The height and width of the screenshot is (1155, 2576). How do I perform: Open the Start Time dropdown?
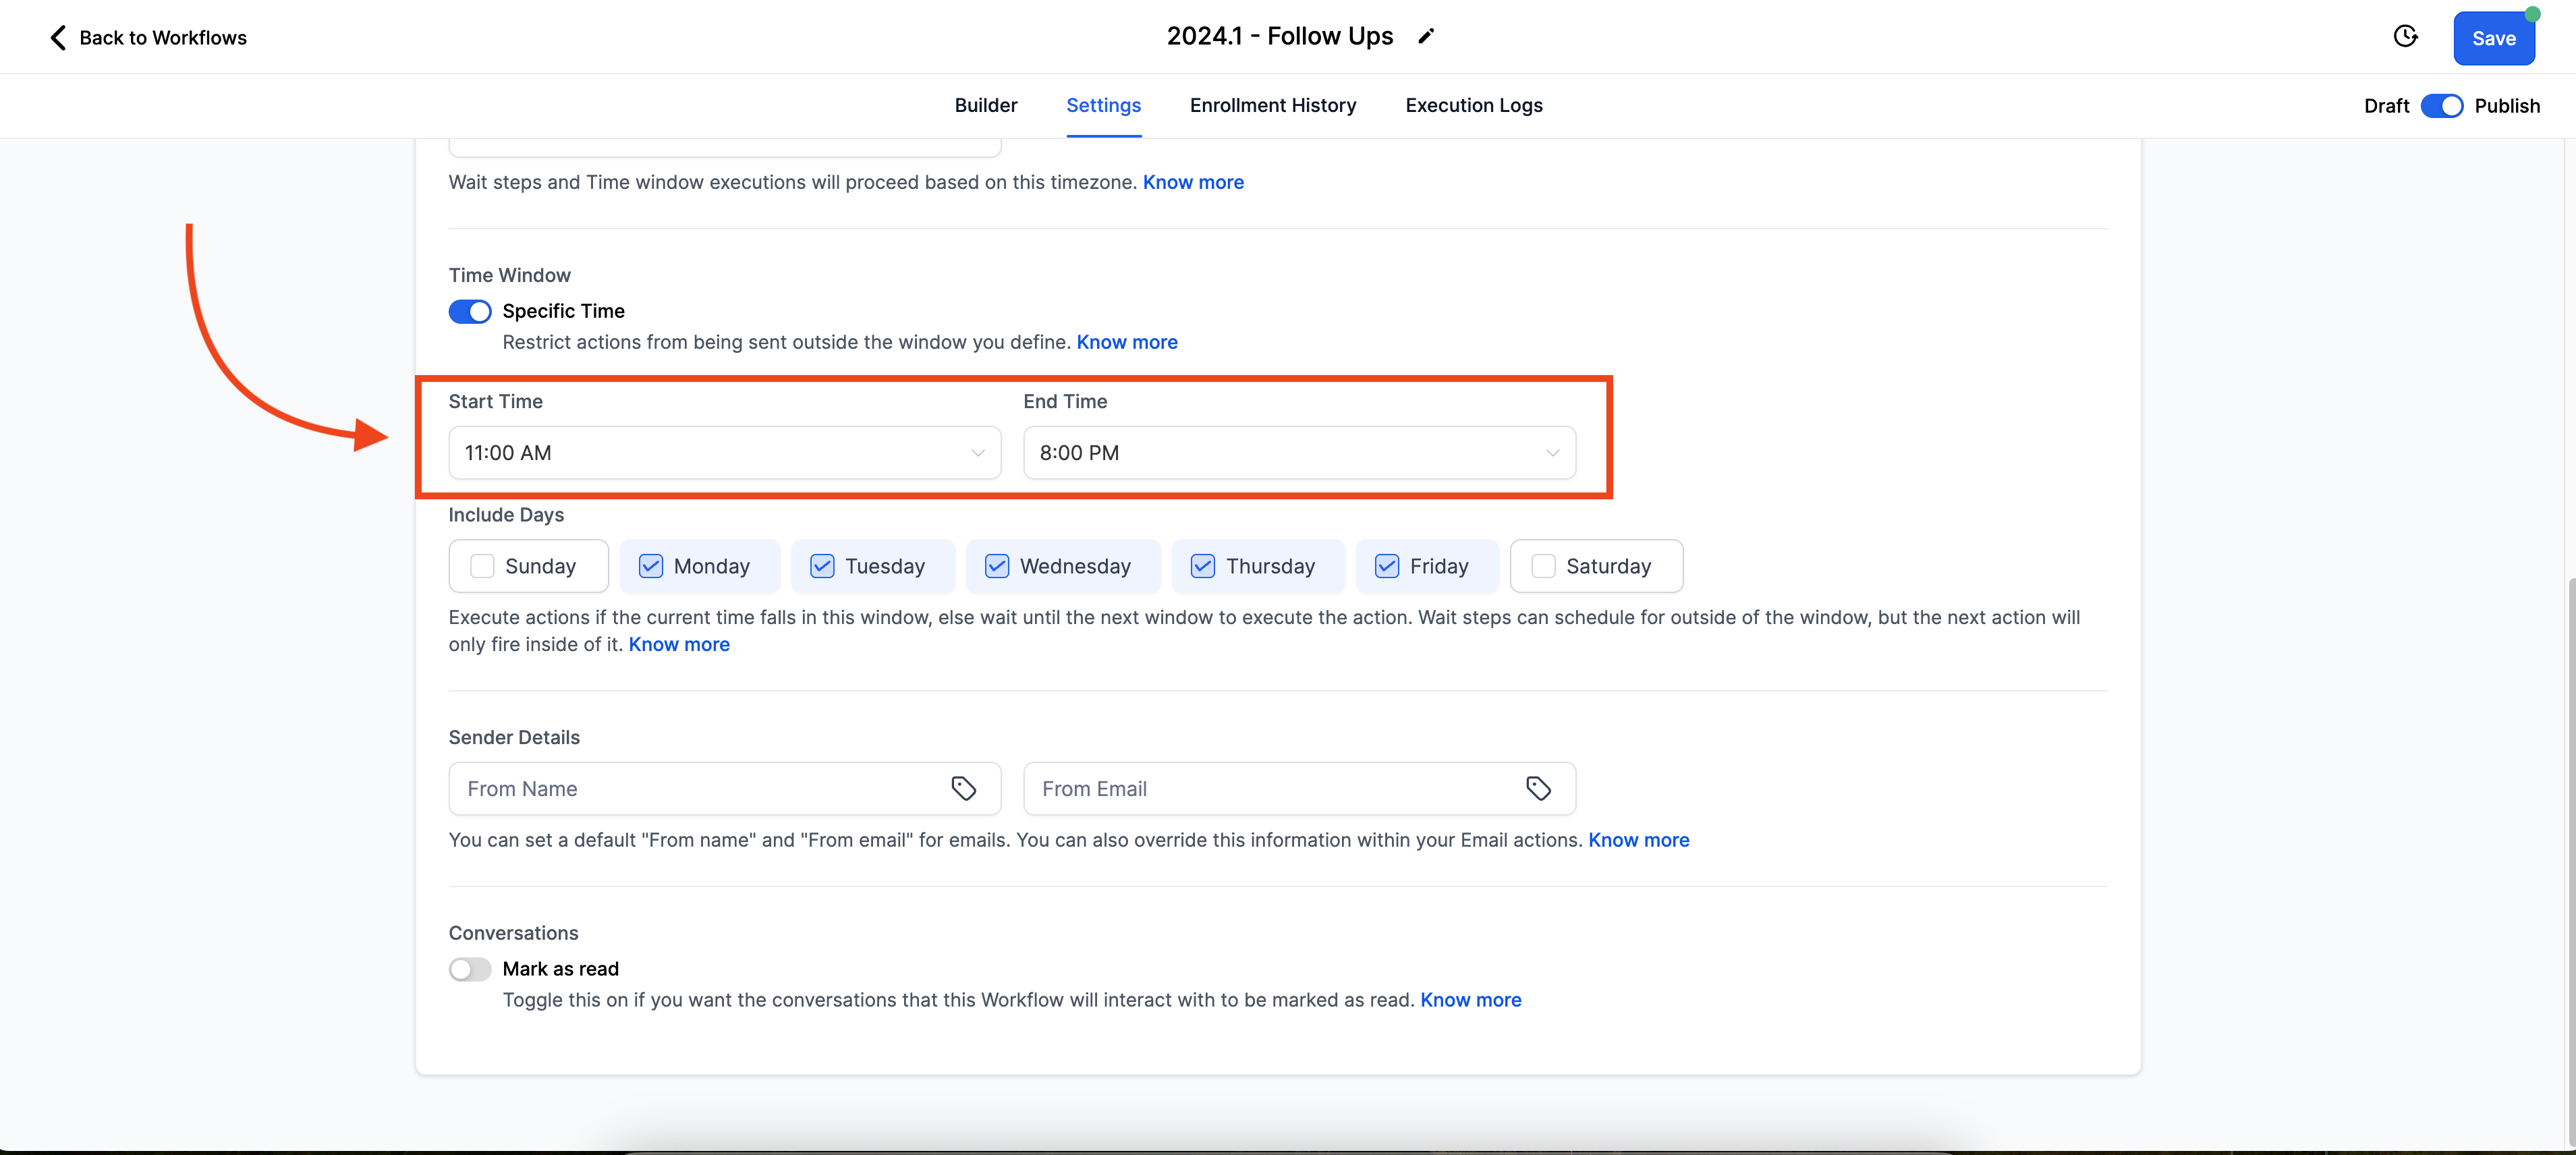pos(724,453)
